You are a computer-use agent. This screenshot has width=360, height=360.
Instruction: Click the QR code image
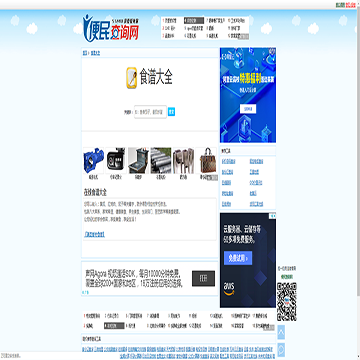pyautogui.click(x=287, y=301)
